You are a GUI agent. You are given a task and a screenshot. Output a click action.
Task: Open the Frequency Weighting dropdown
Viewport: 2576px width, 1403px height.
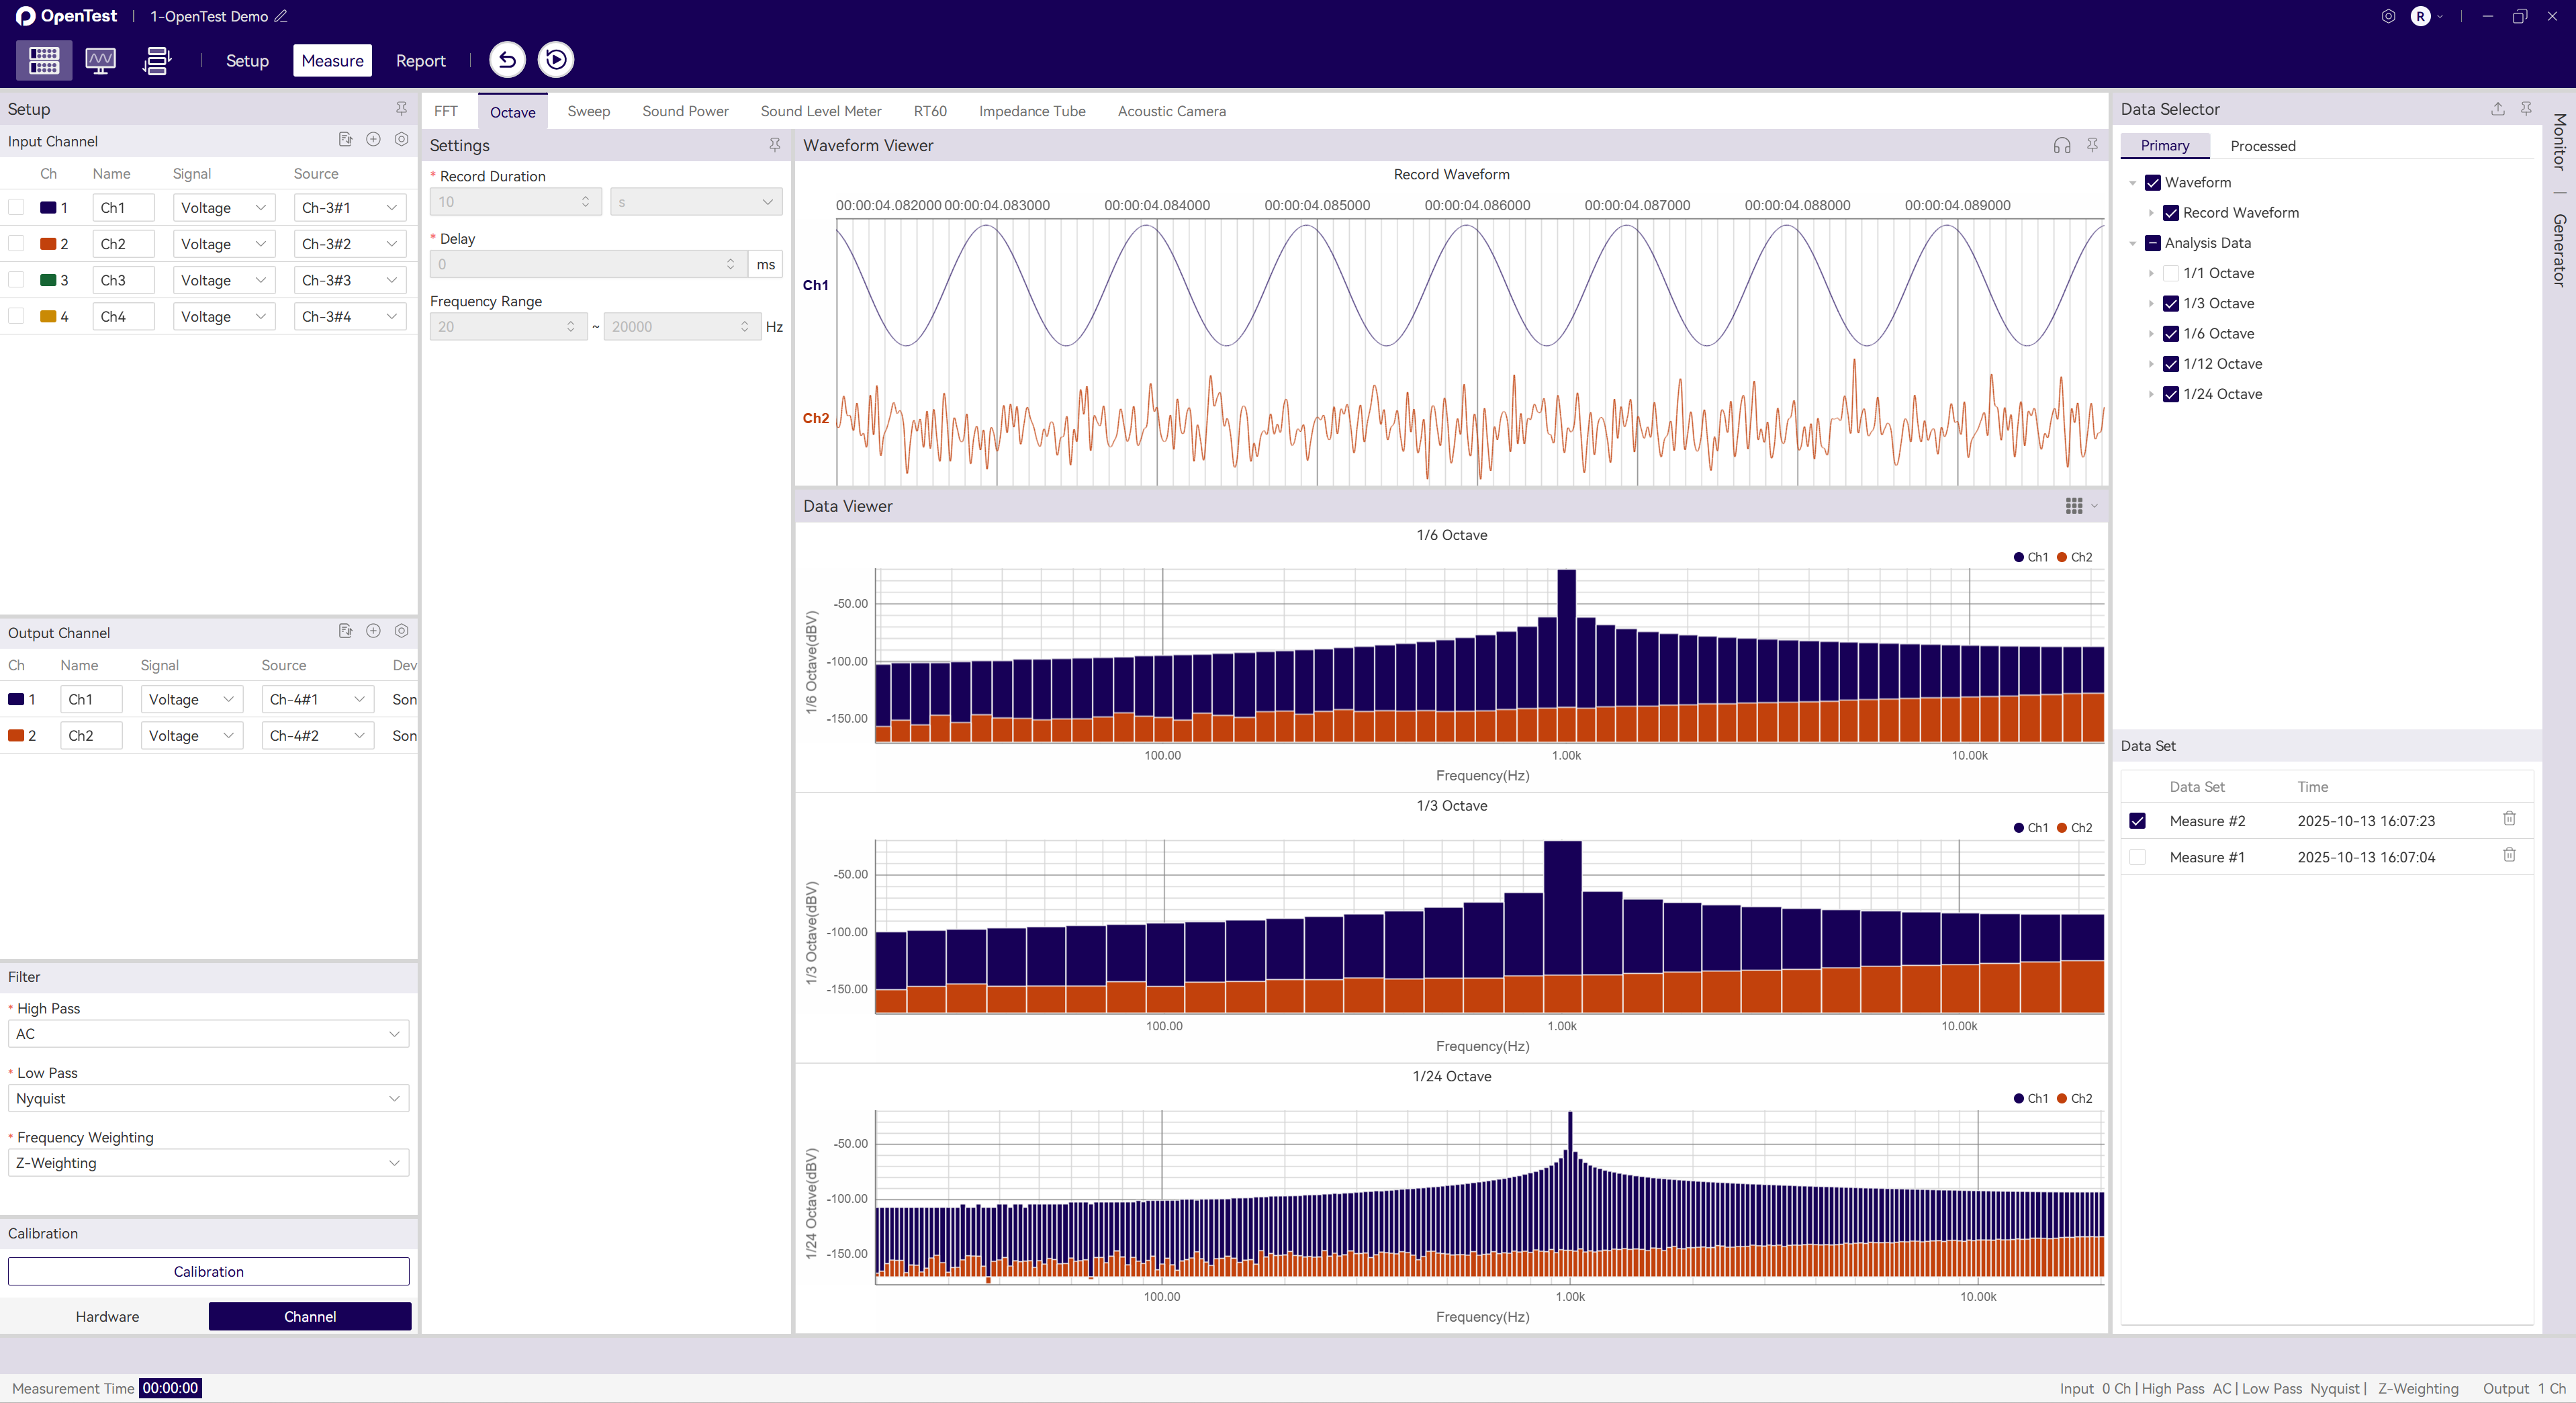click(208, 1163)
